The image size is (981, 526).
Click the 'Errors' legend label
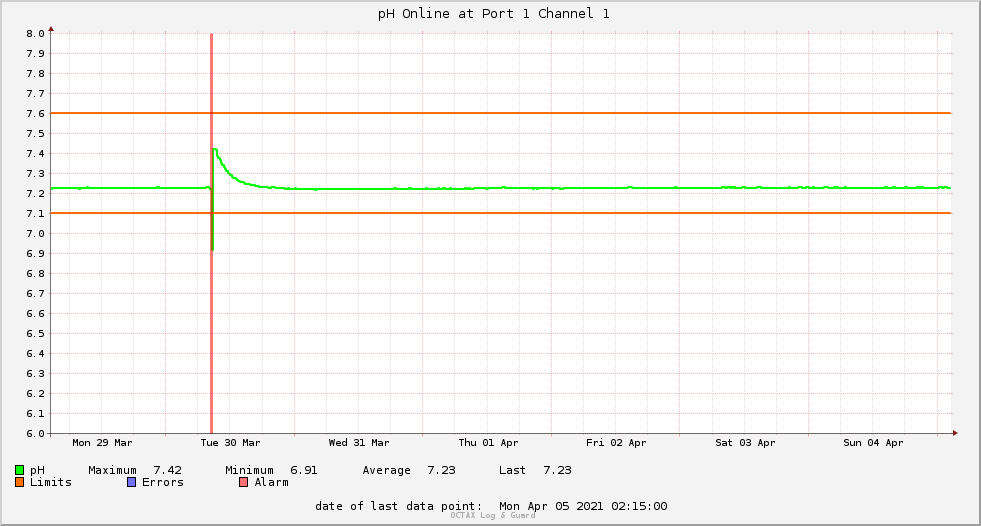pos(163,482)
